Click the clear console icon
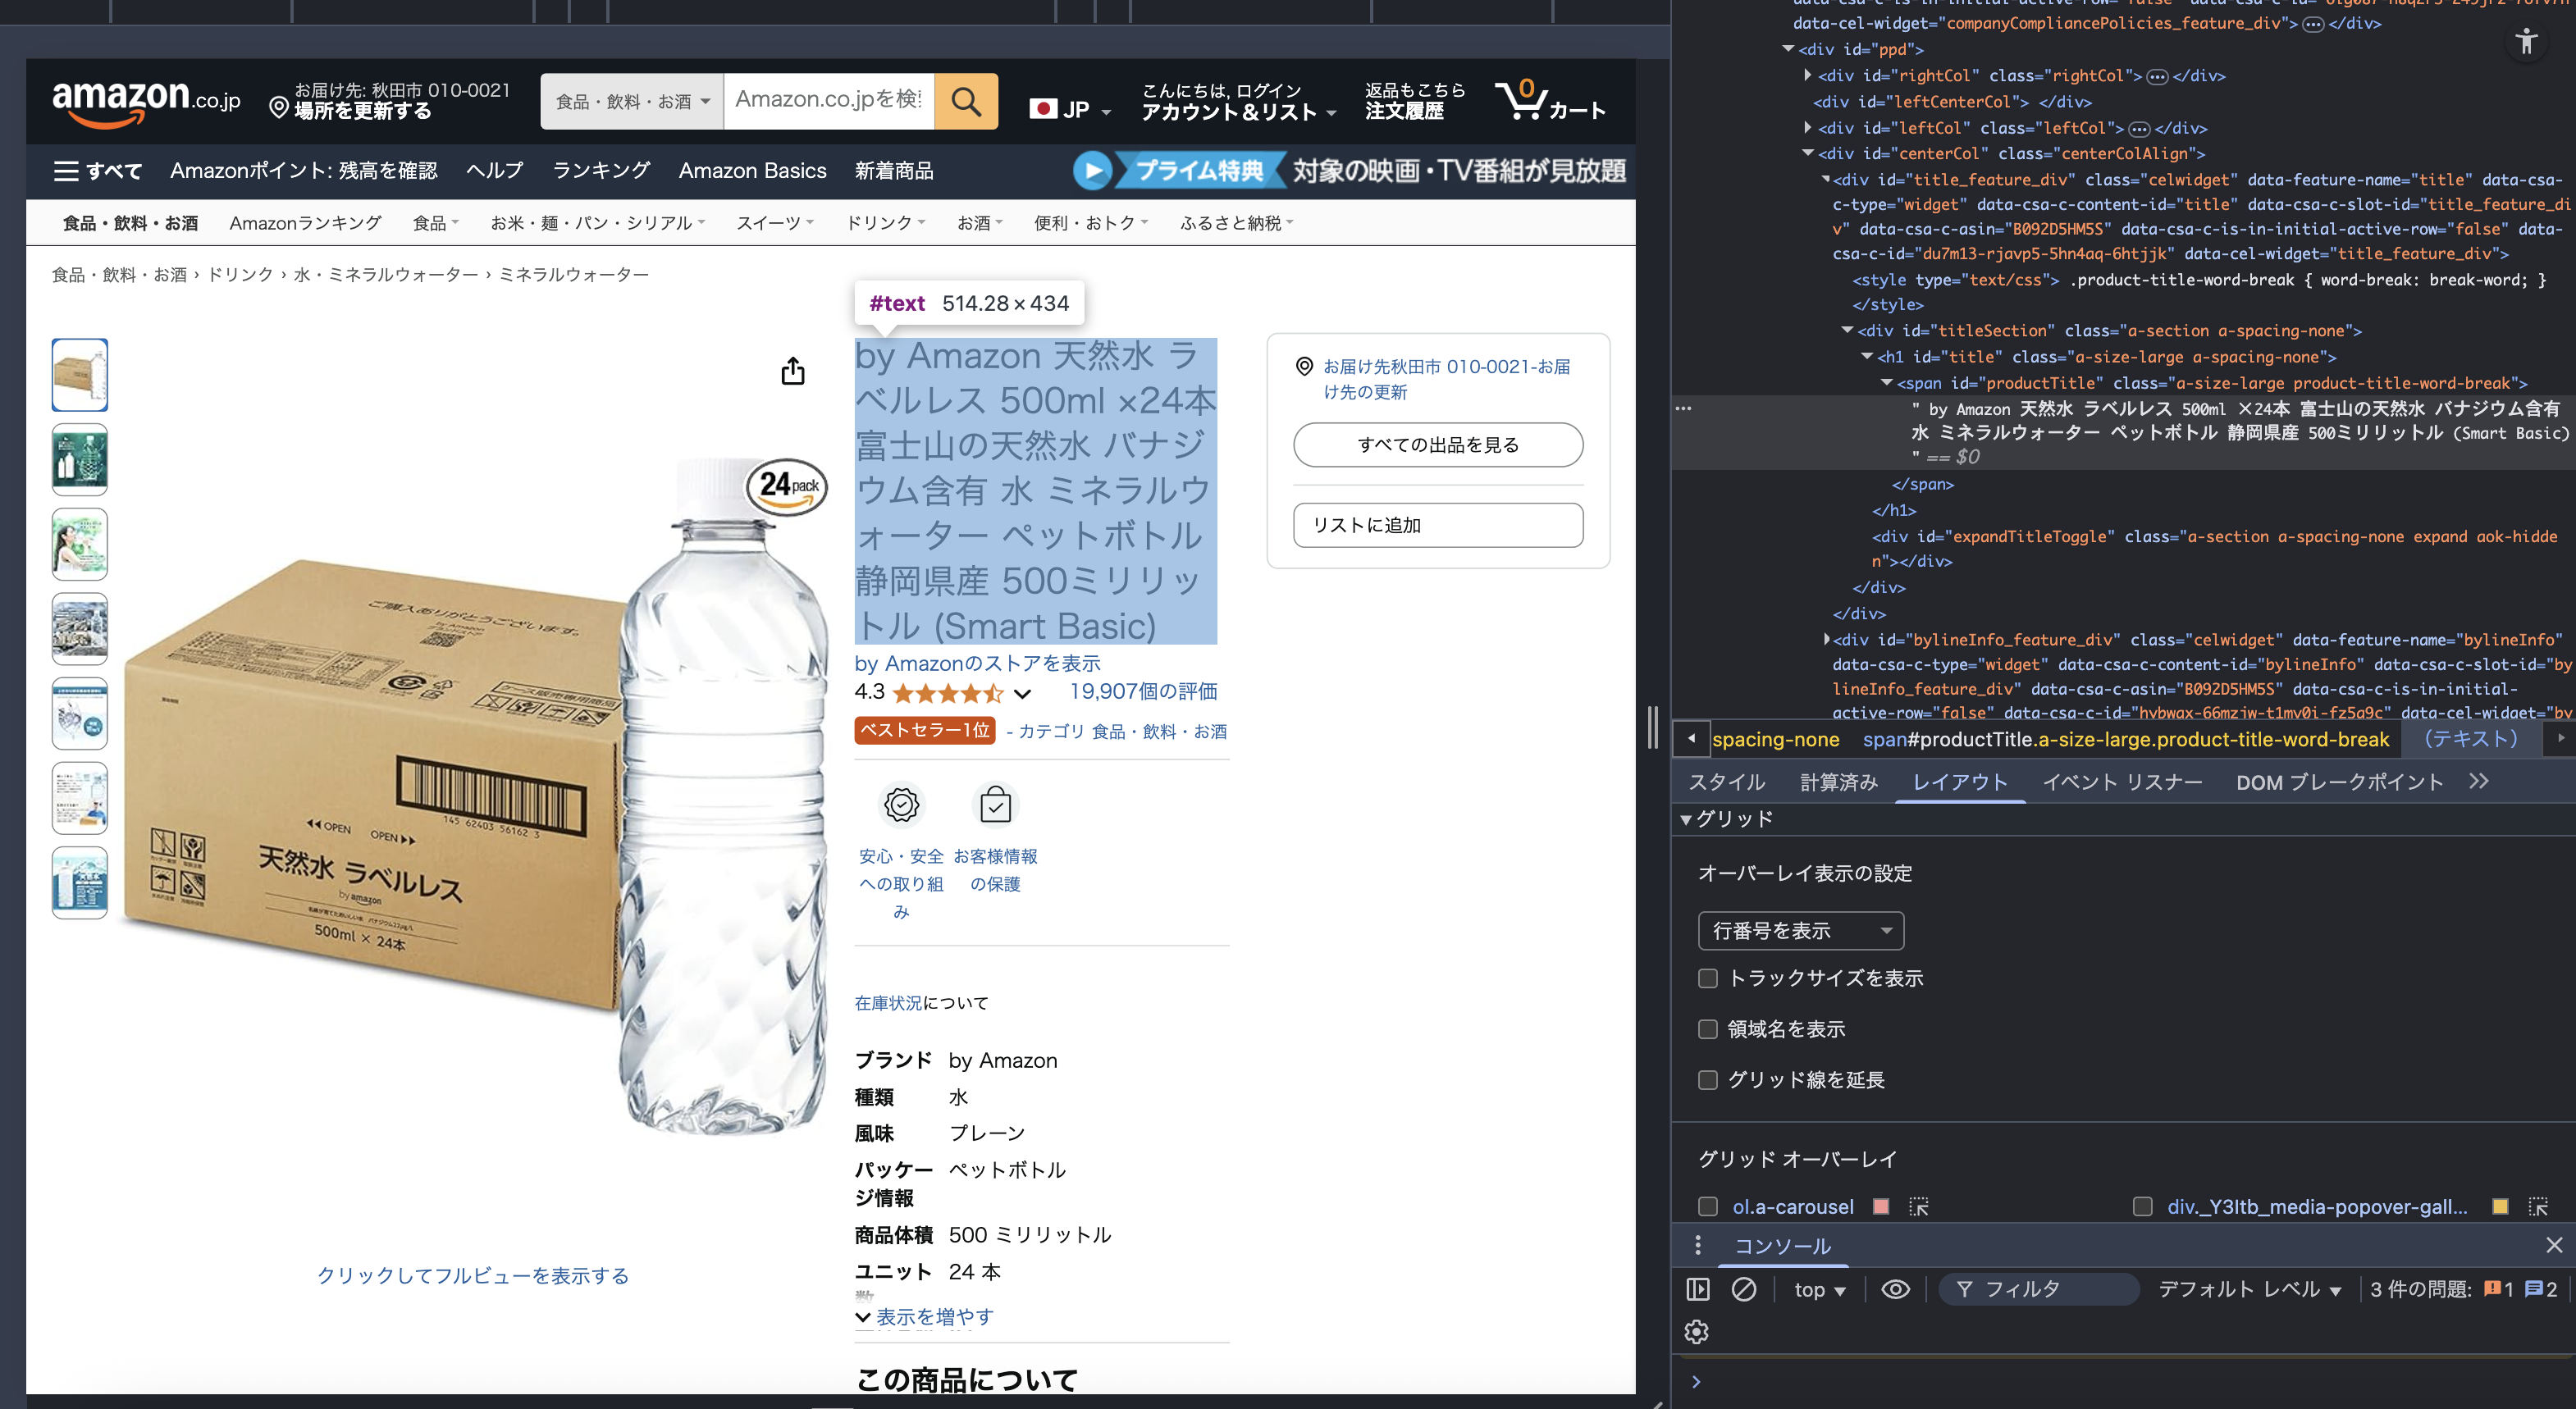Viewport: 2576px width, 1409px height. pyautogui.click(x=1745, y=1289)
